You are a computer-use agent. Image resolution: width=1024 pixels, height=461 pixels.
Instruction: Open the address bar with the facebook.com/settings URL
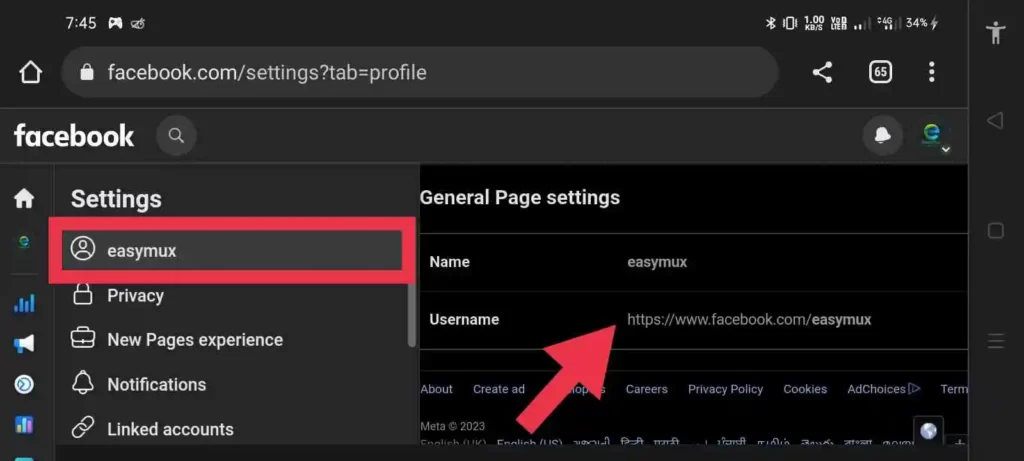point(419,72)
